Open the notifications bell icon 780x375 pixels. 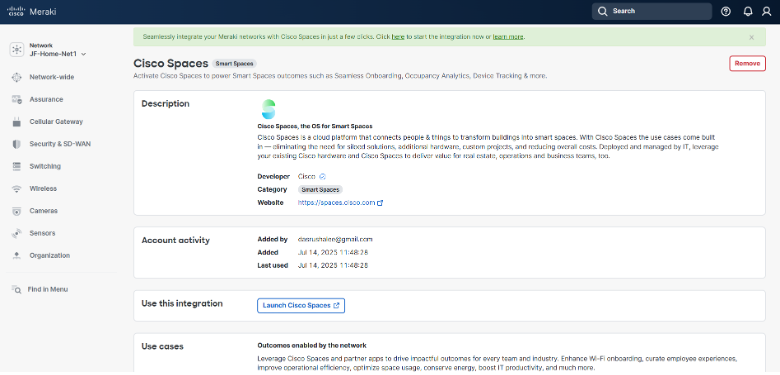click(x=748, y=11)
